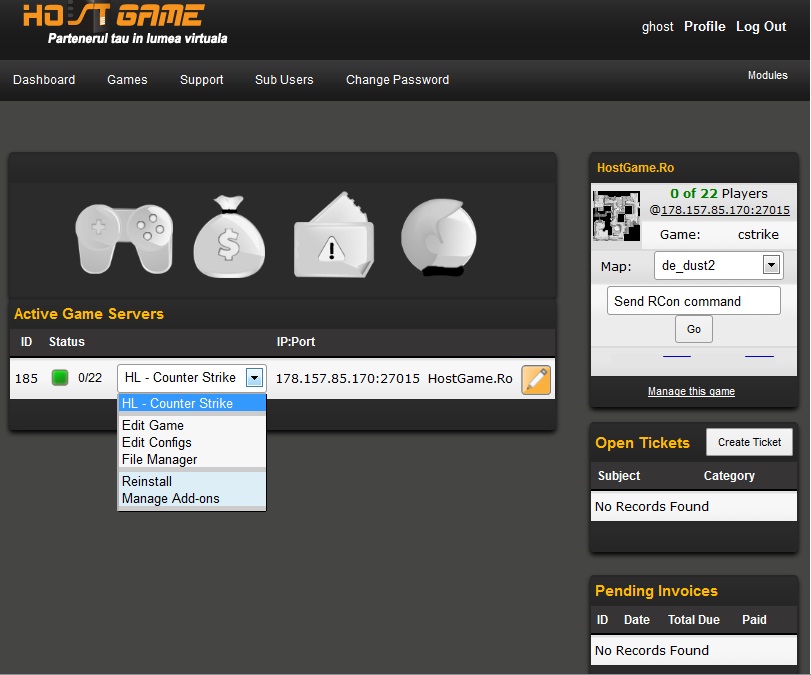This screenshot has width=811, height=675.
Task: Open the white helmet icon
Action: pos(439,237)
